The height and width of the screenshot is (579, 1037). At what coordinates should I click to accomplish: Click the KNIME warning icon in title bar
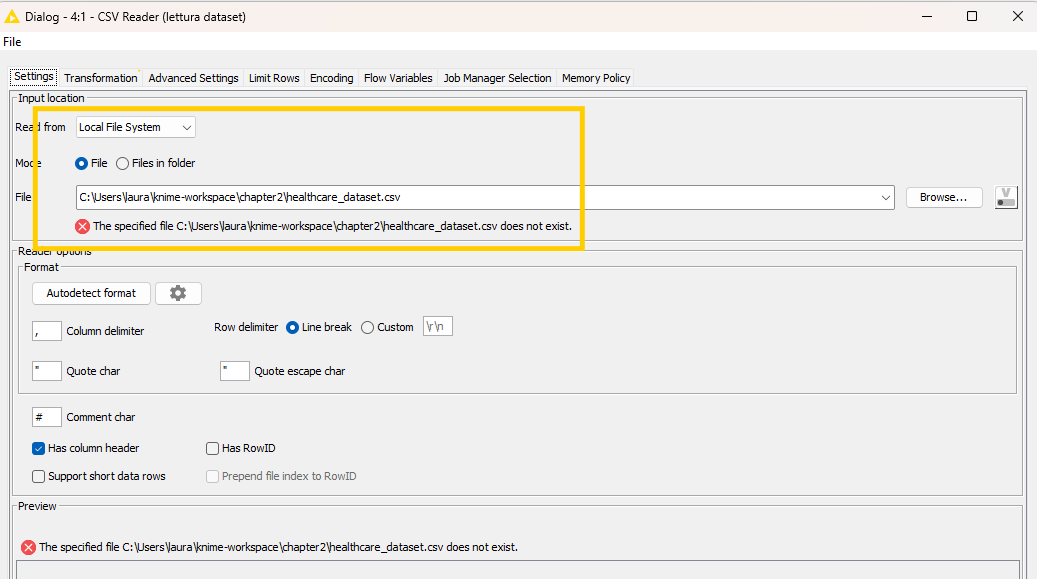12,16
